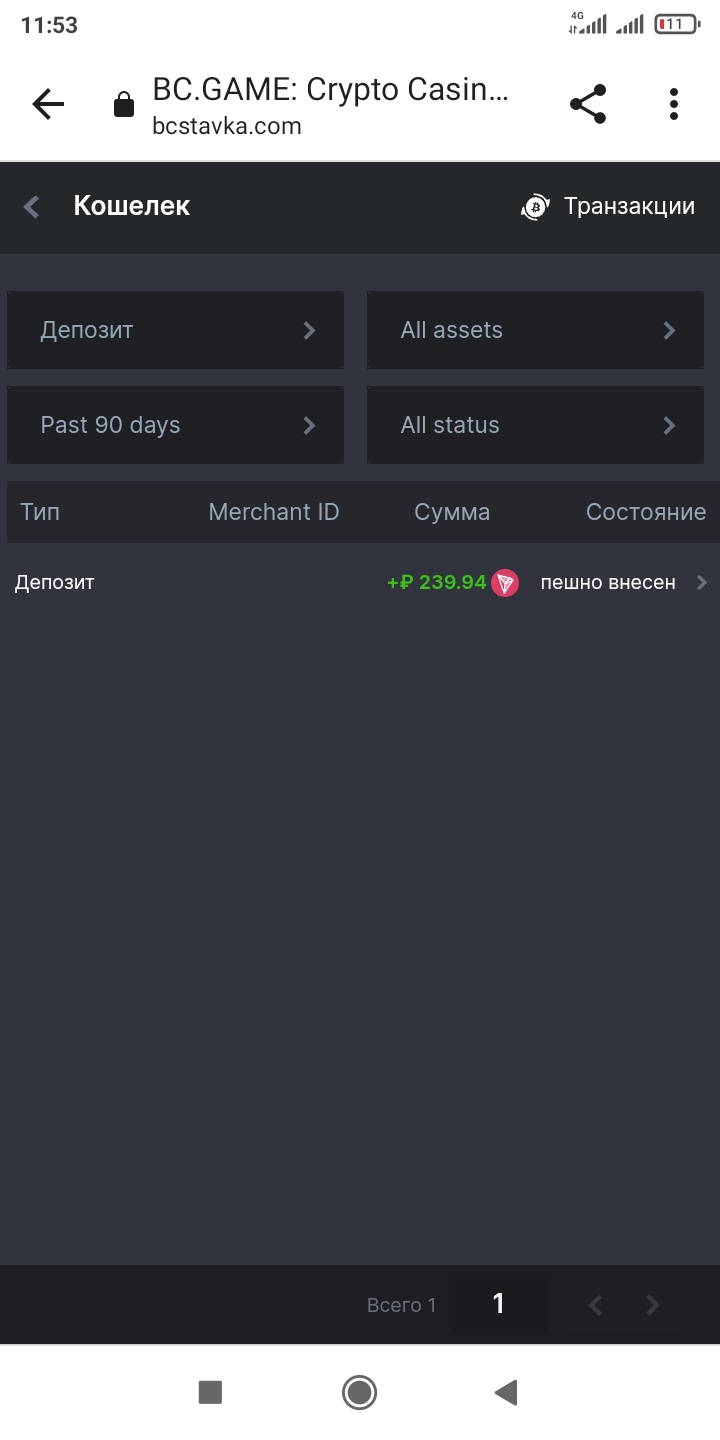Open the Депозит type dropdown

[176, 330]
